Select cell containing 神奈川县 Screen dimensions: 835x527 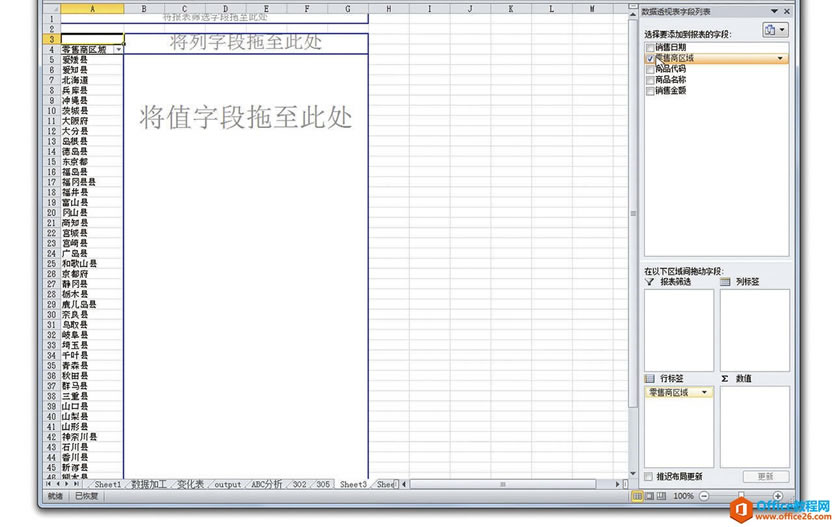point(92,437)
